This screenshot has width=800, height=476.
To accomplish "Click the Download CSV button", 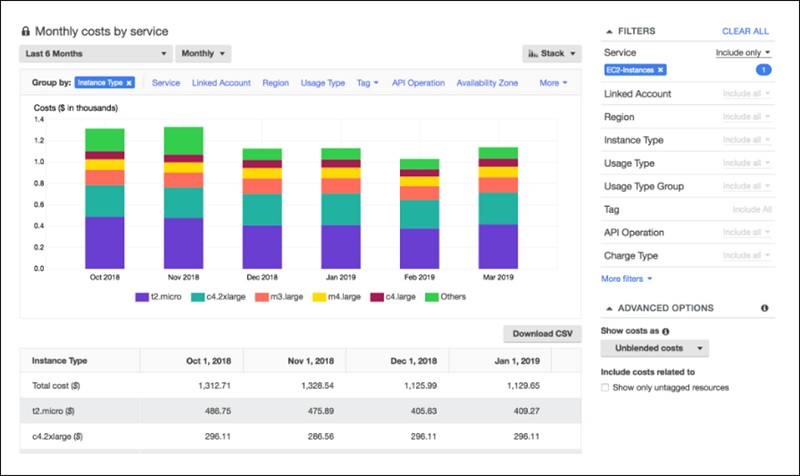I will [540, 333].
